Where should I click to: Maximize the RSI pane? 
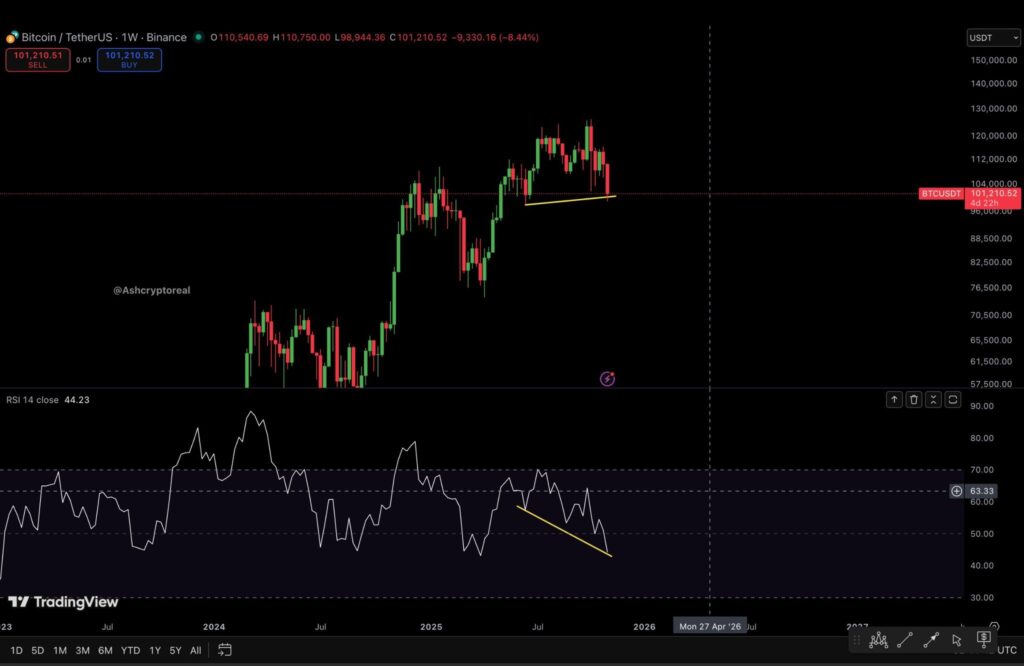click(953, 399)
